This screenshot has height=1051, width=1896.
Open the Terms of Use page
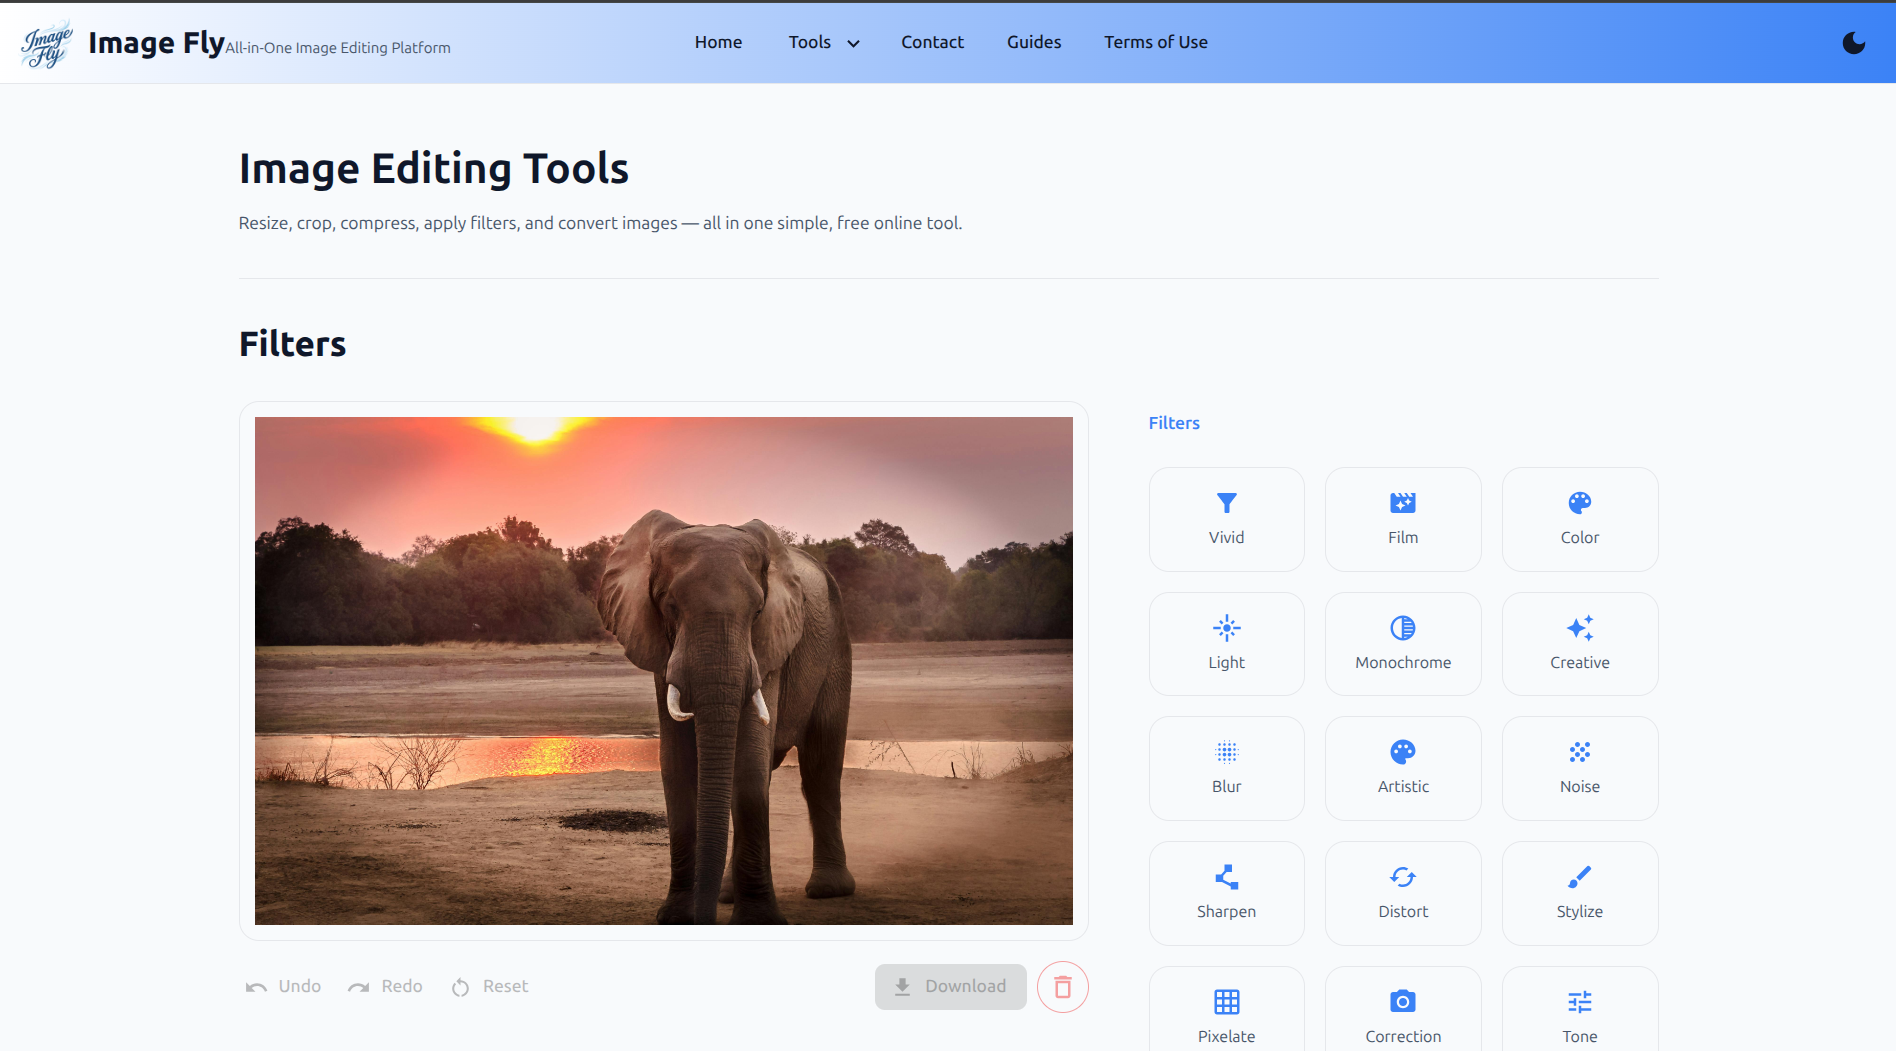pos(1155,42)
